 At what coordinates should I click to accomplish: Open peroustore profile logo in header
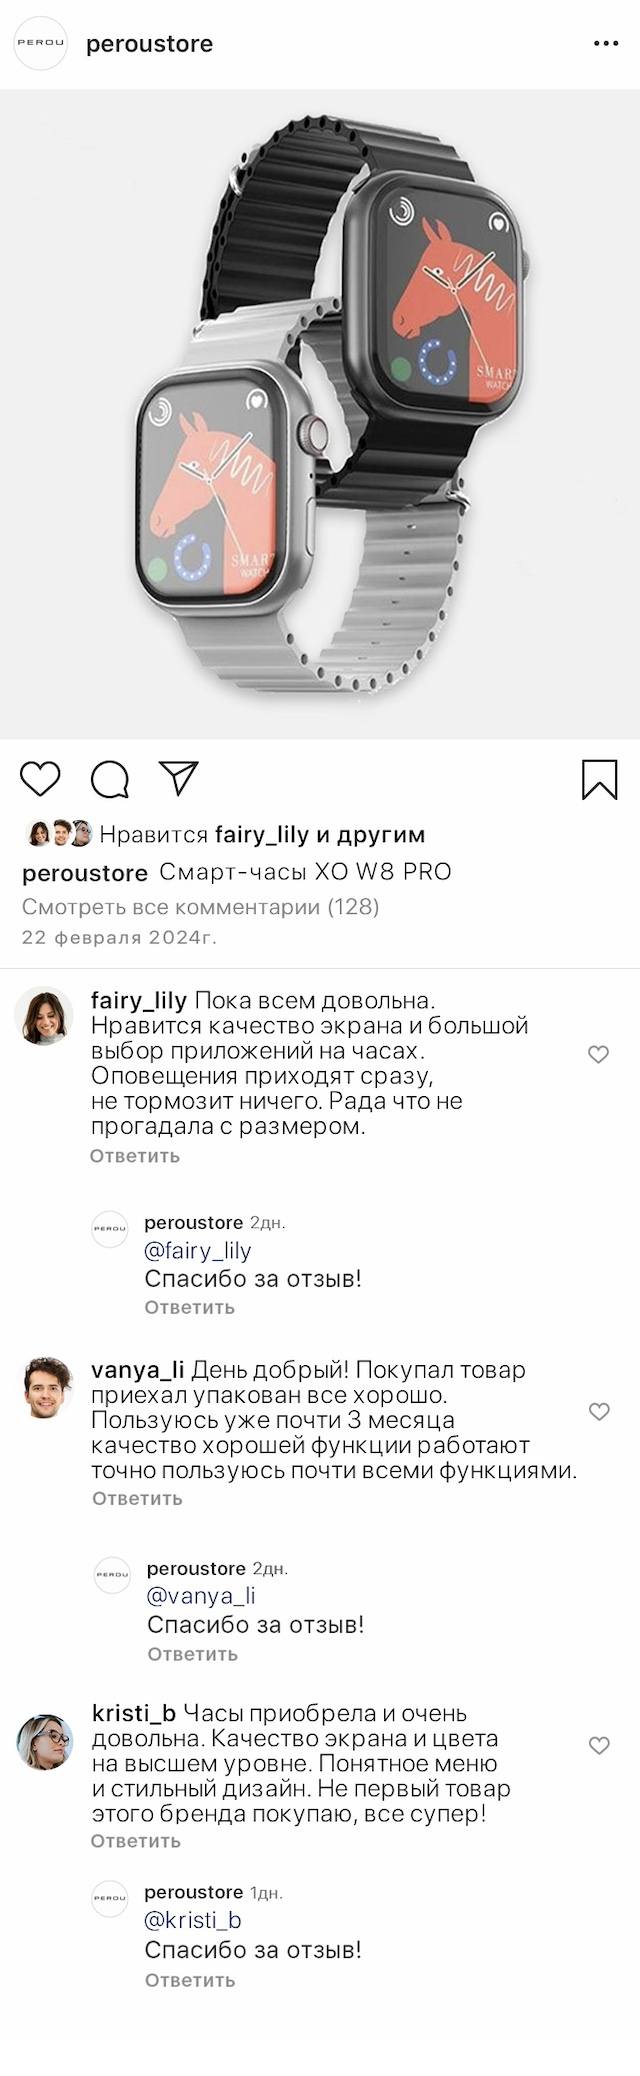click(40, 44)
